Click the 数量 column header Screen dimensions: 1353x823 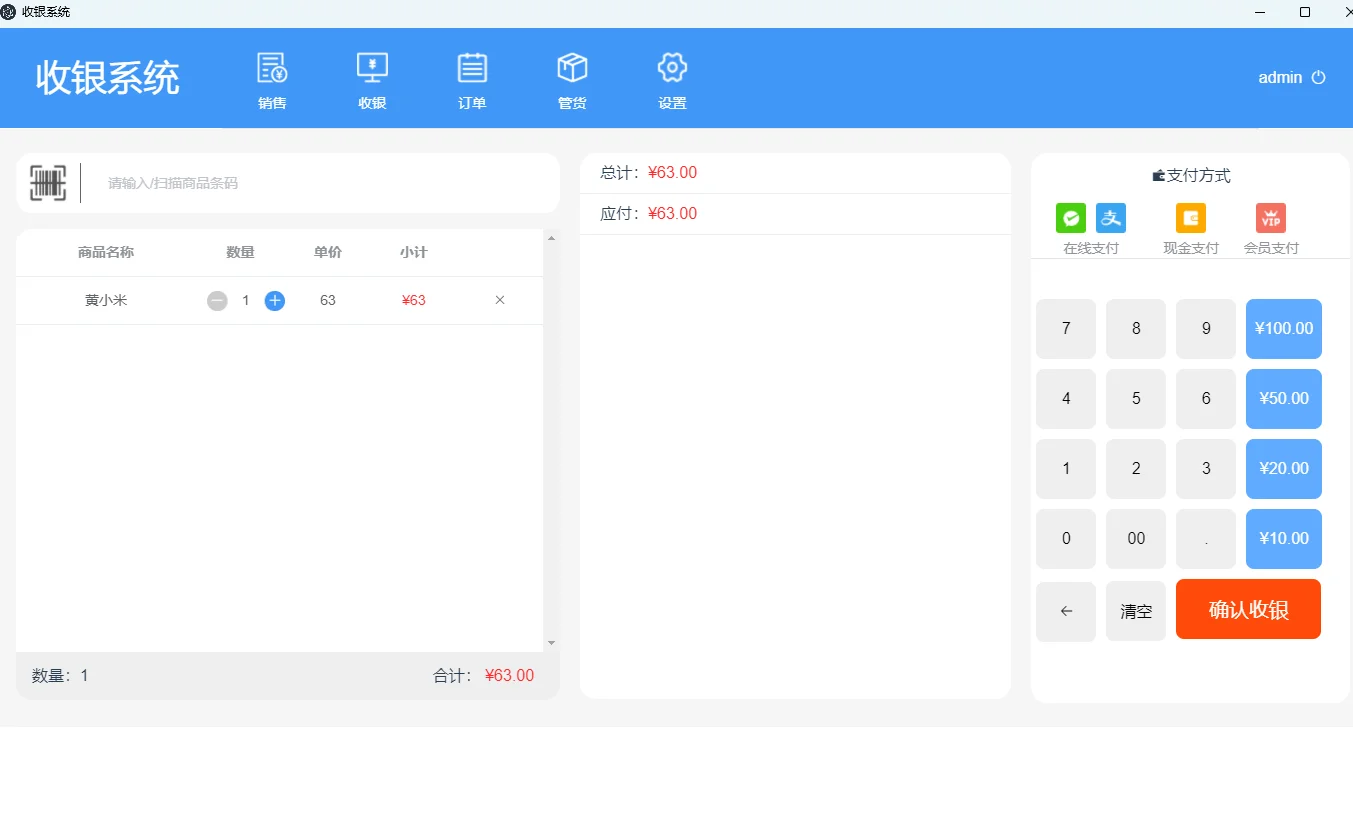pyautogui.click(x=240, y=253)
